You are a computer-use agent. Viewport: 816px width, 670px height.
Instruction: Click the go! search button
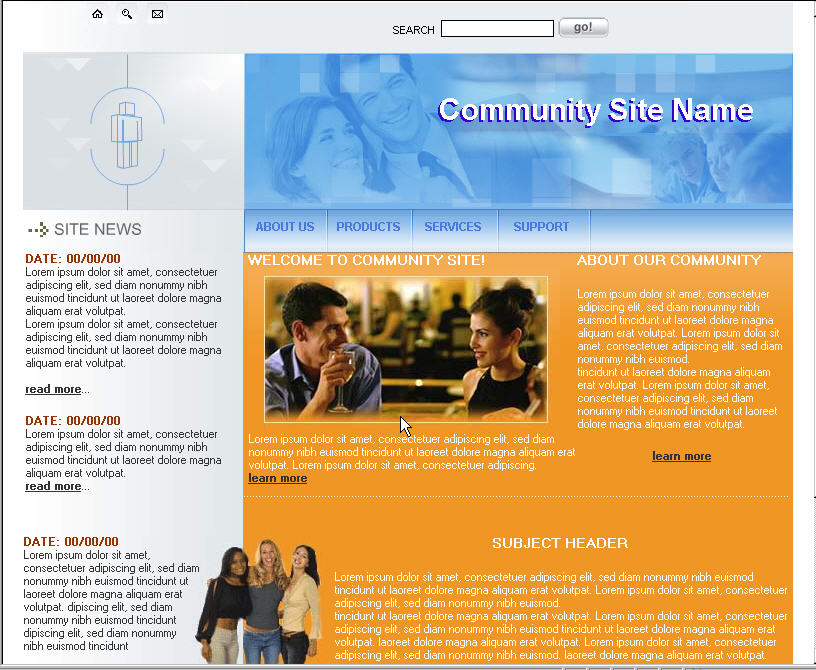coord(583,28)
